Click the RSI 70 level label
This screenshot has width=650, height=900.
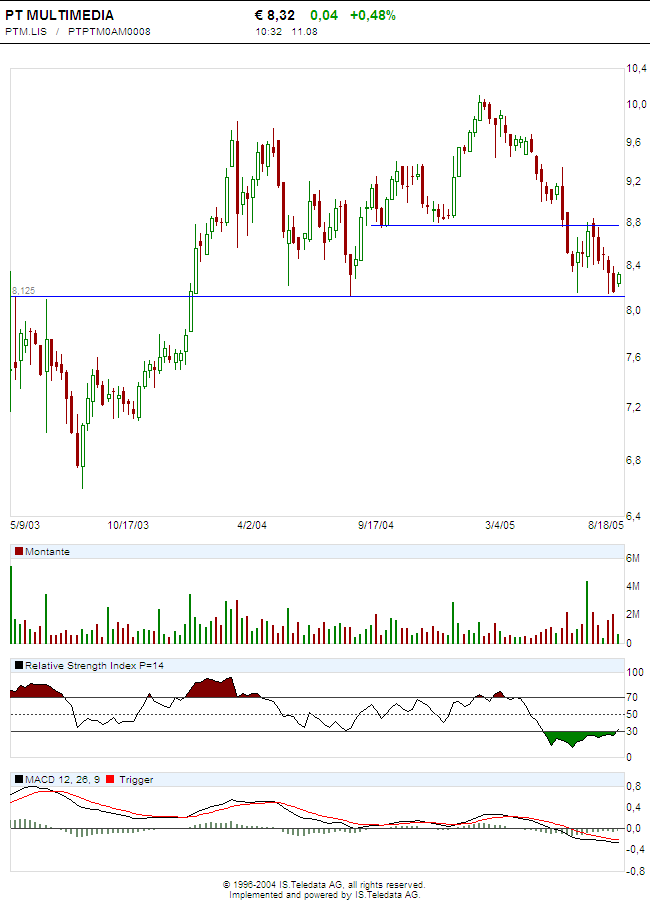tap(632, 697)
